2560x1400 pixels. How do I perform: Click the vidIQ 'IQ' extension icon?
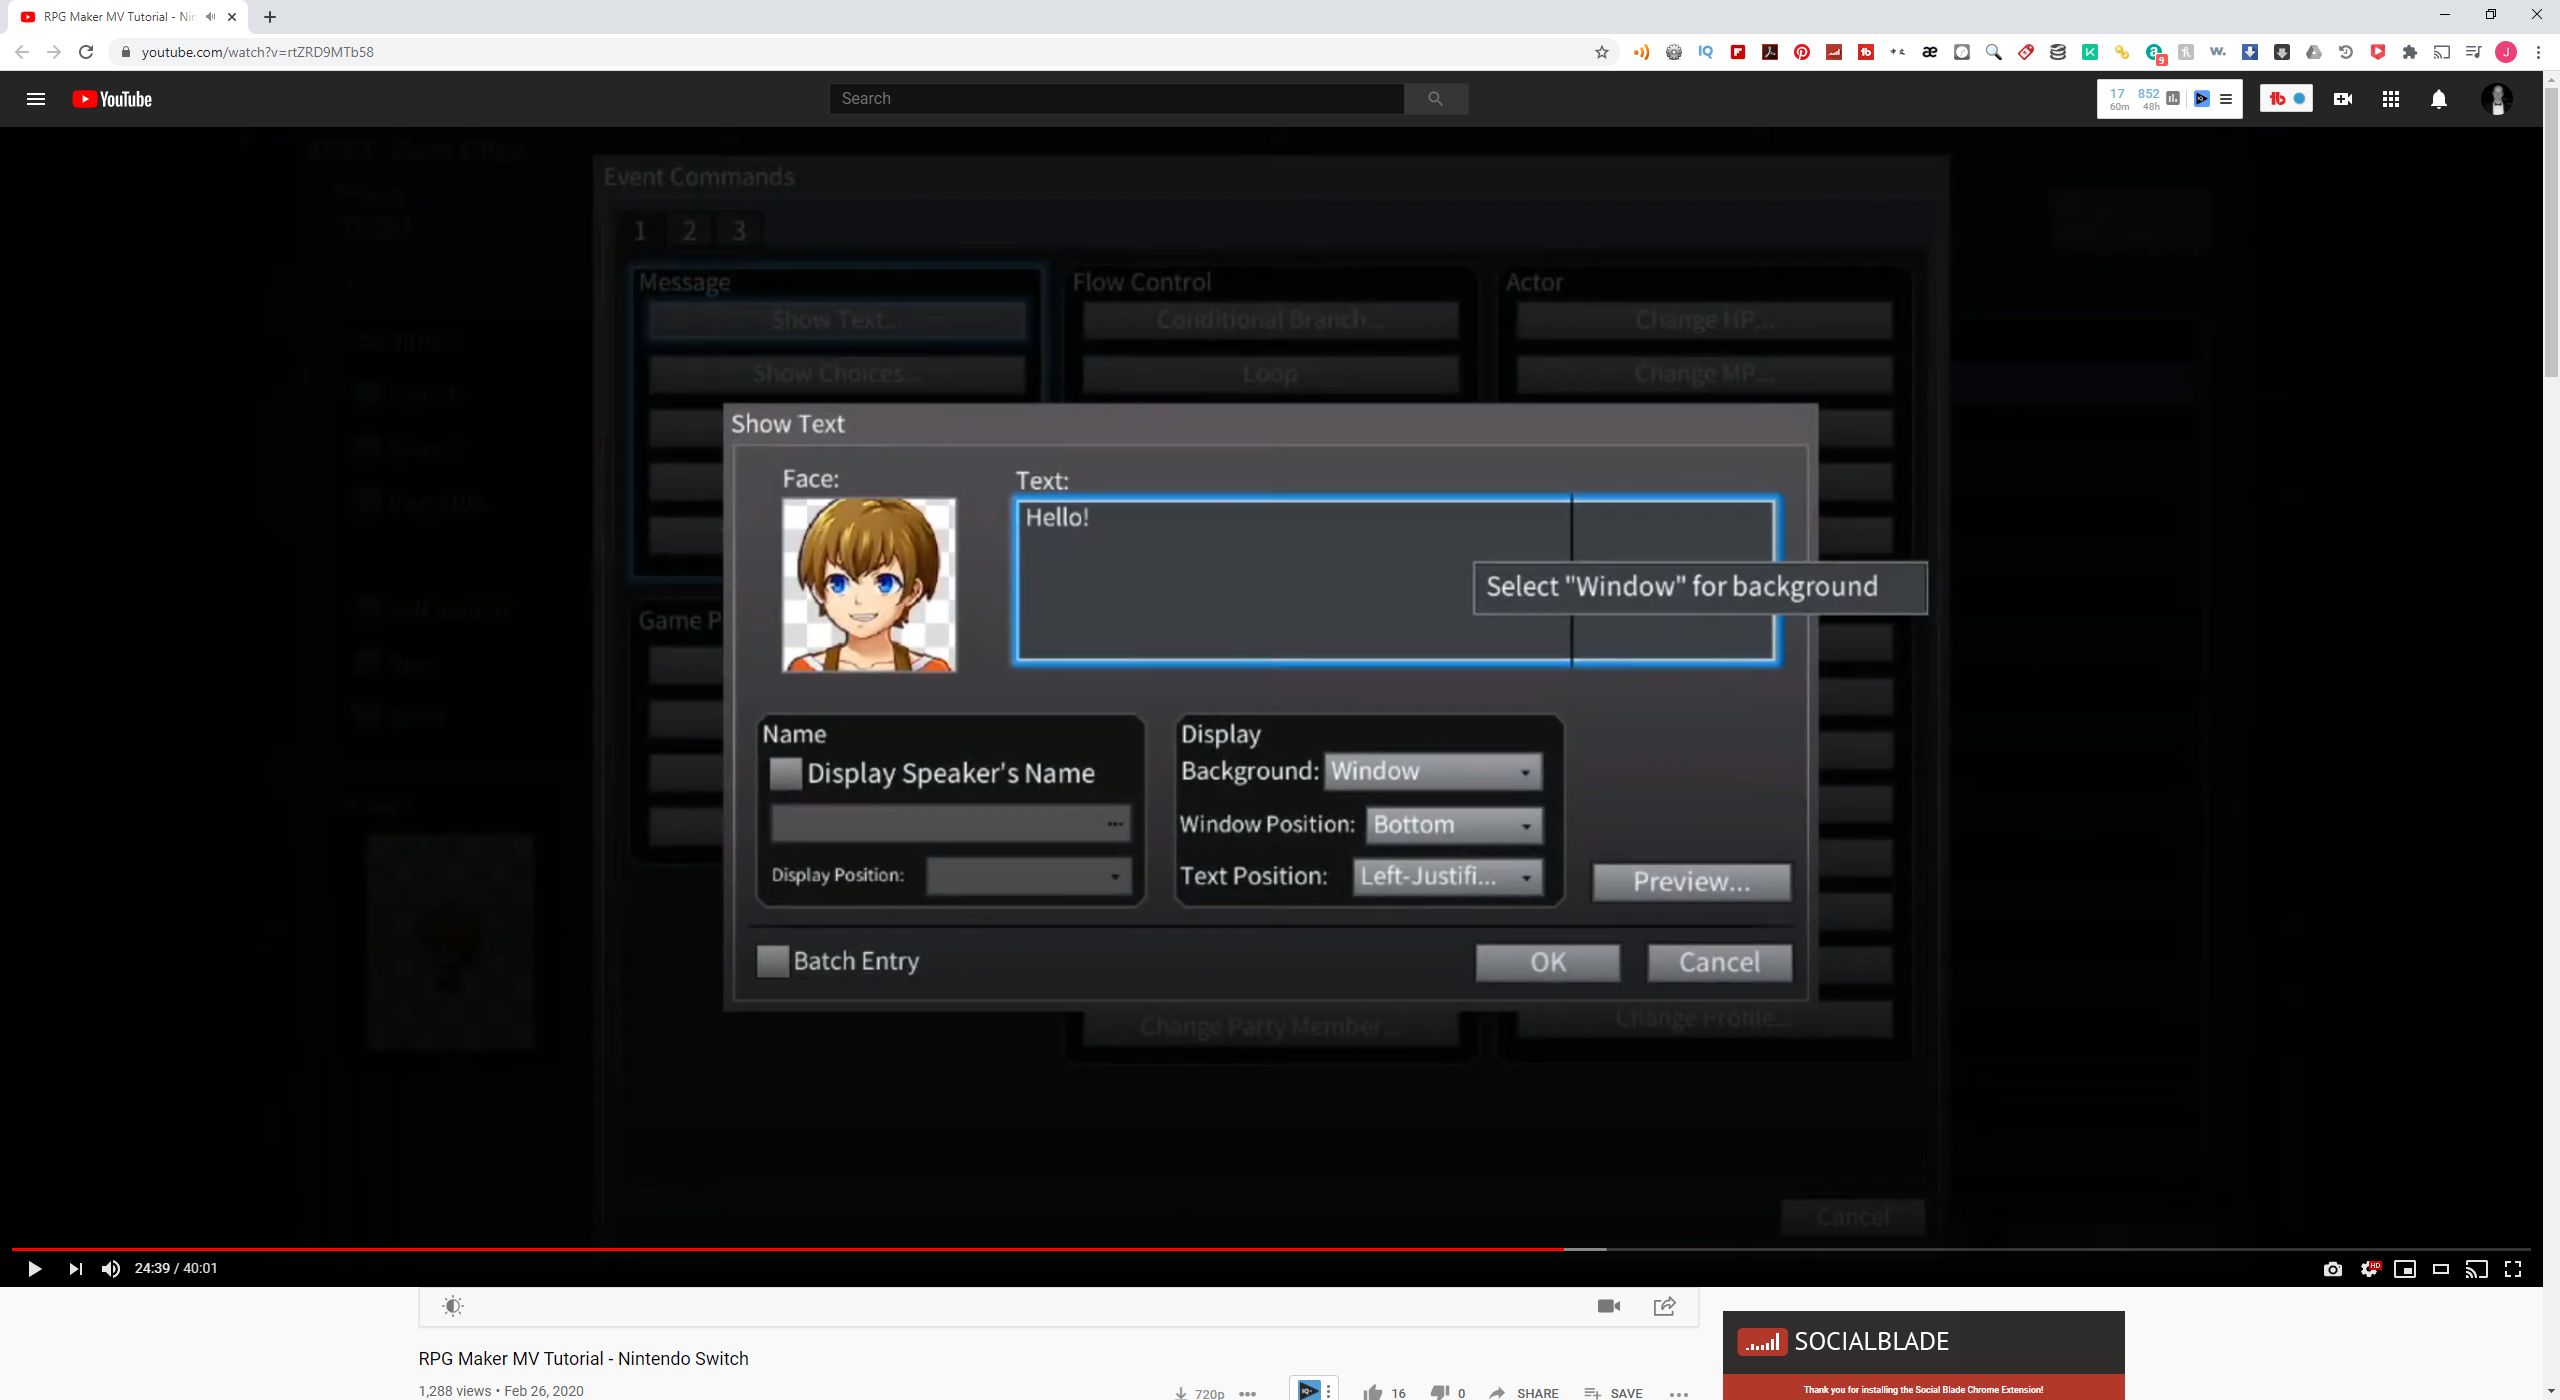coord(1706,52)
